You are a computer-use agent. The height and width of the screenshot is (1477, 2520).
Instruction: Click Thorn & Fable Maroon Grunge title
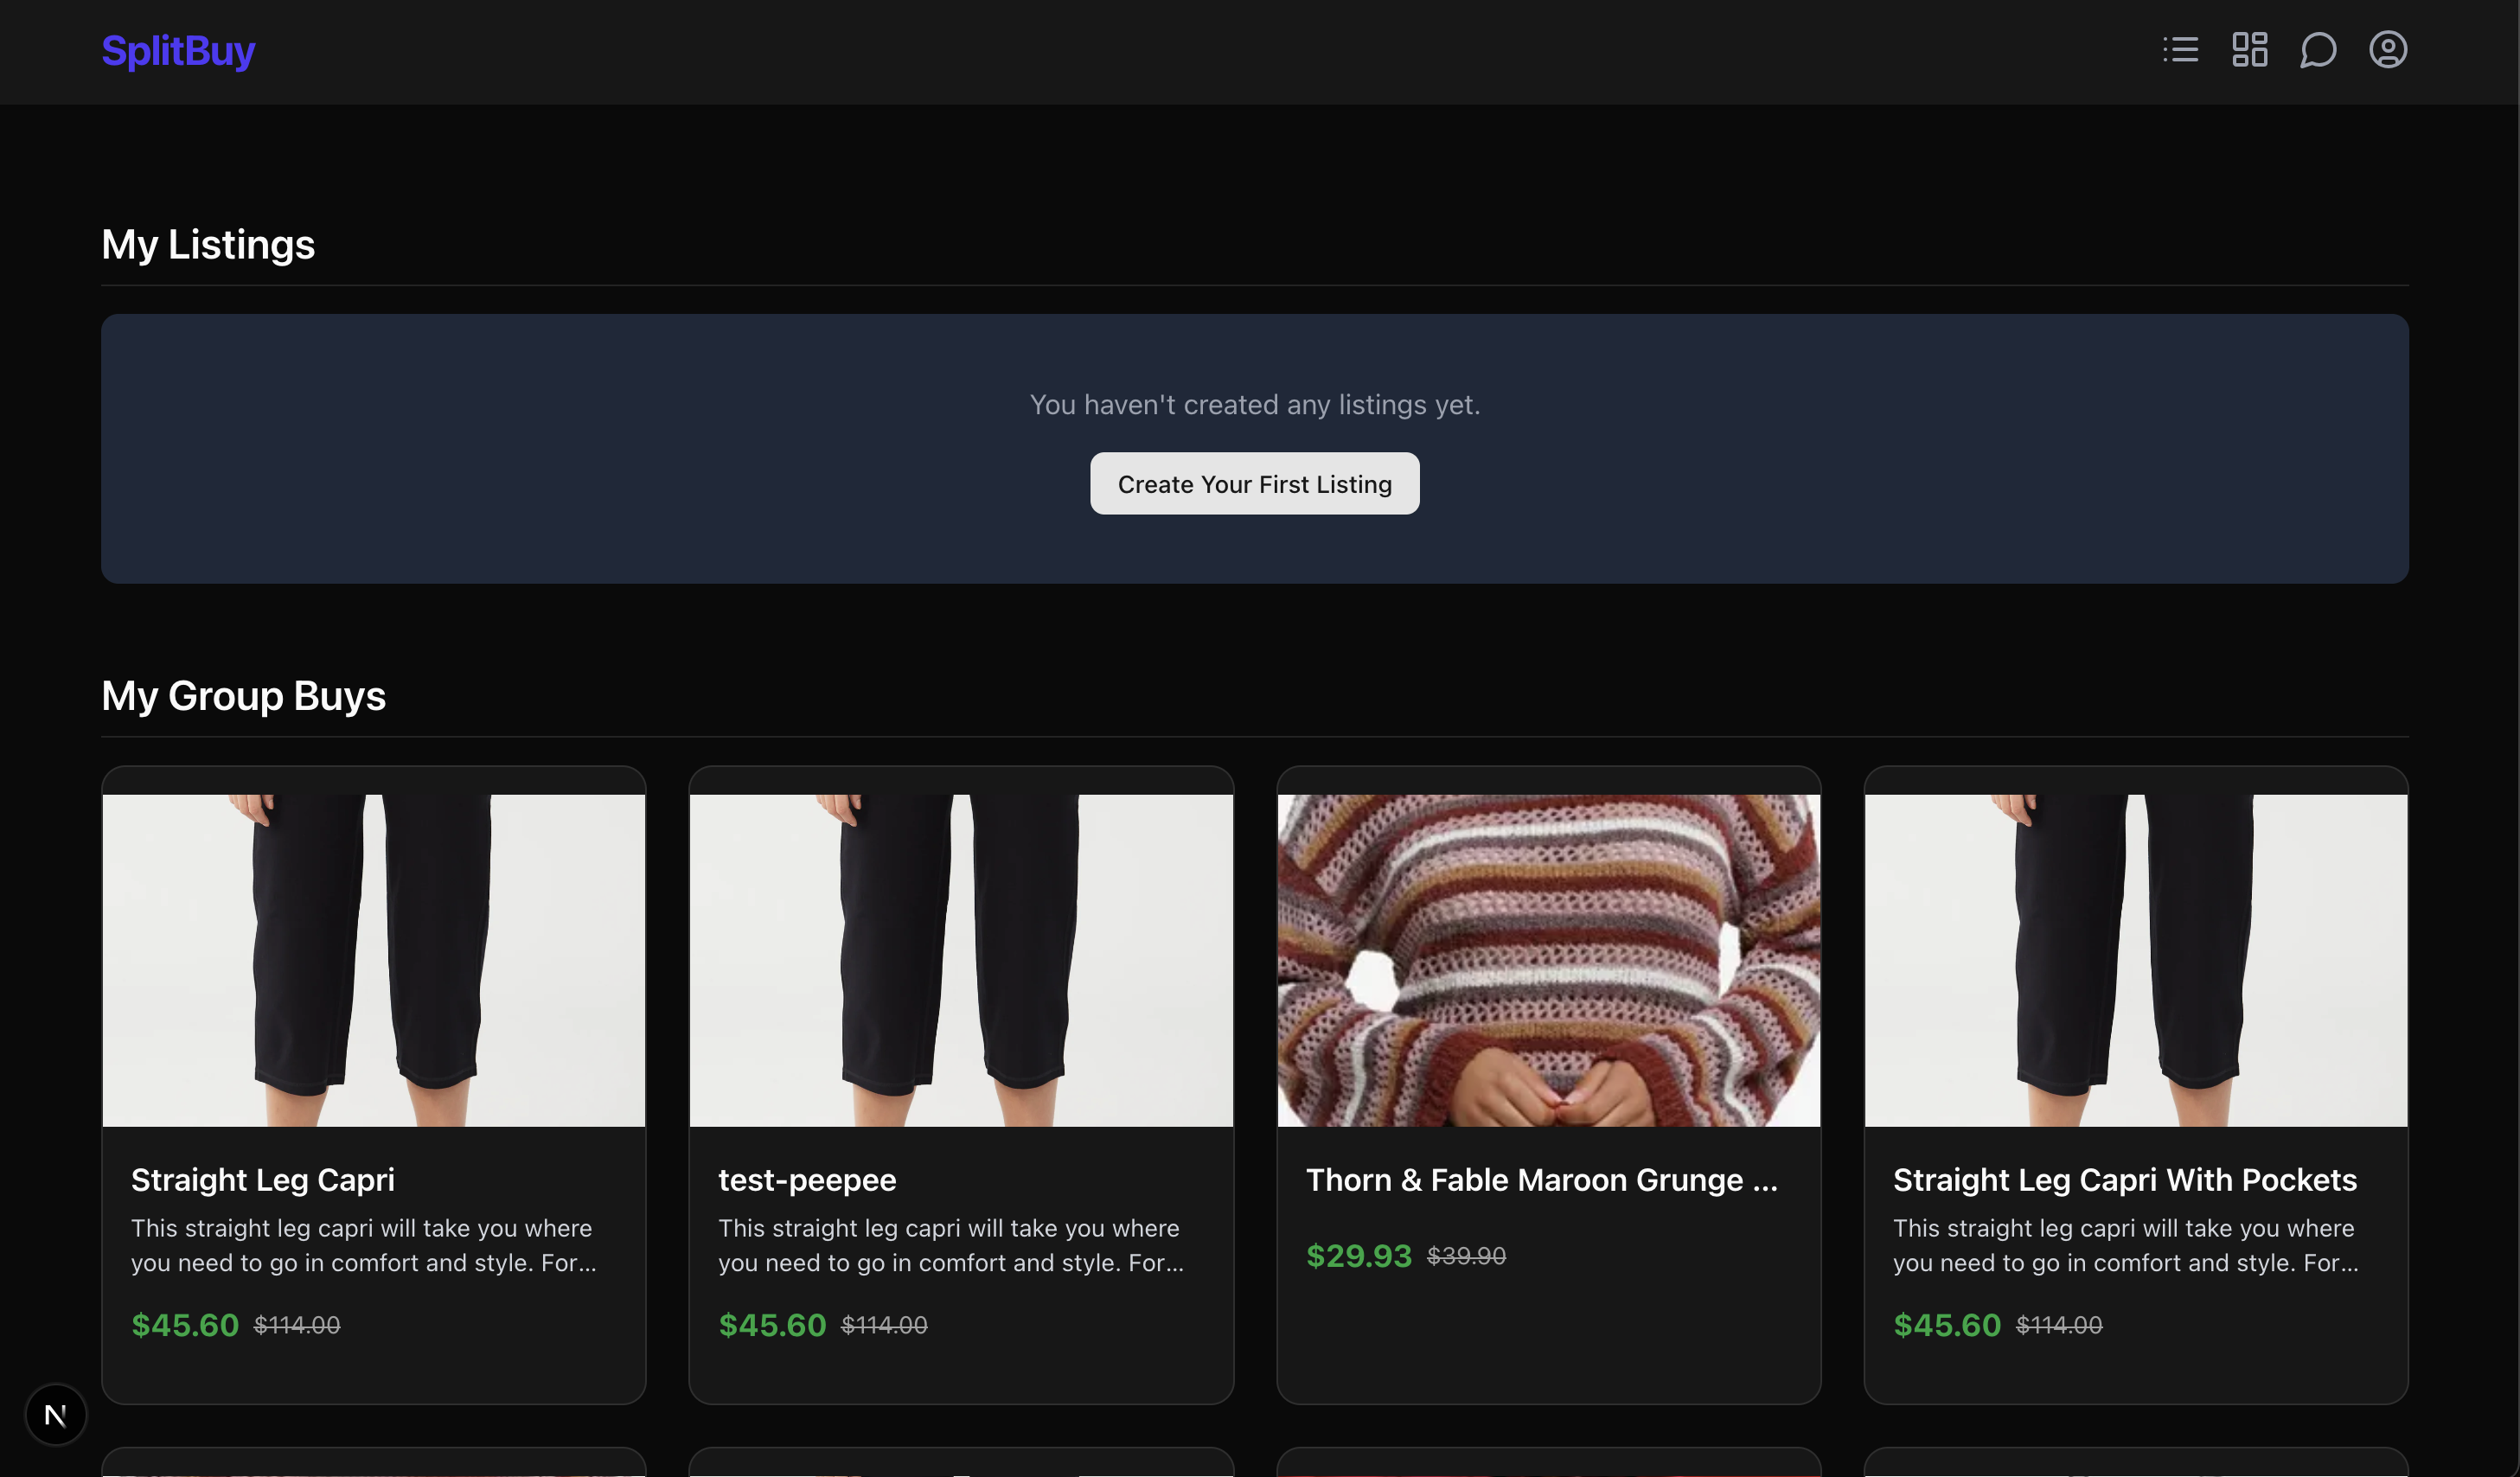point(1541,1180)
